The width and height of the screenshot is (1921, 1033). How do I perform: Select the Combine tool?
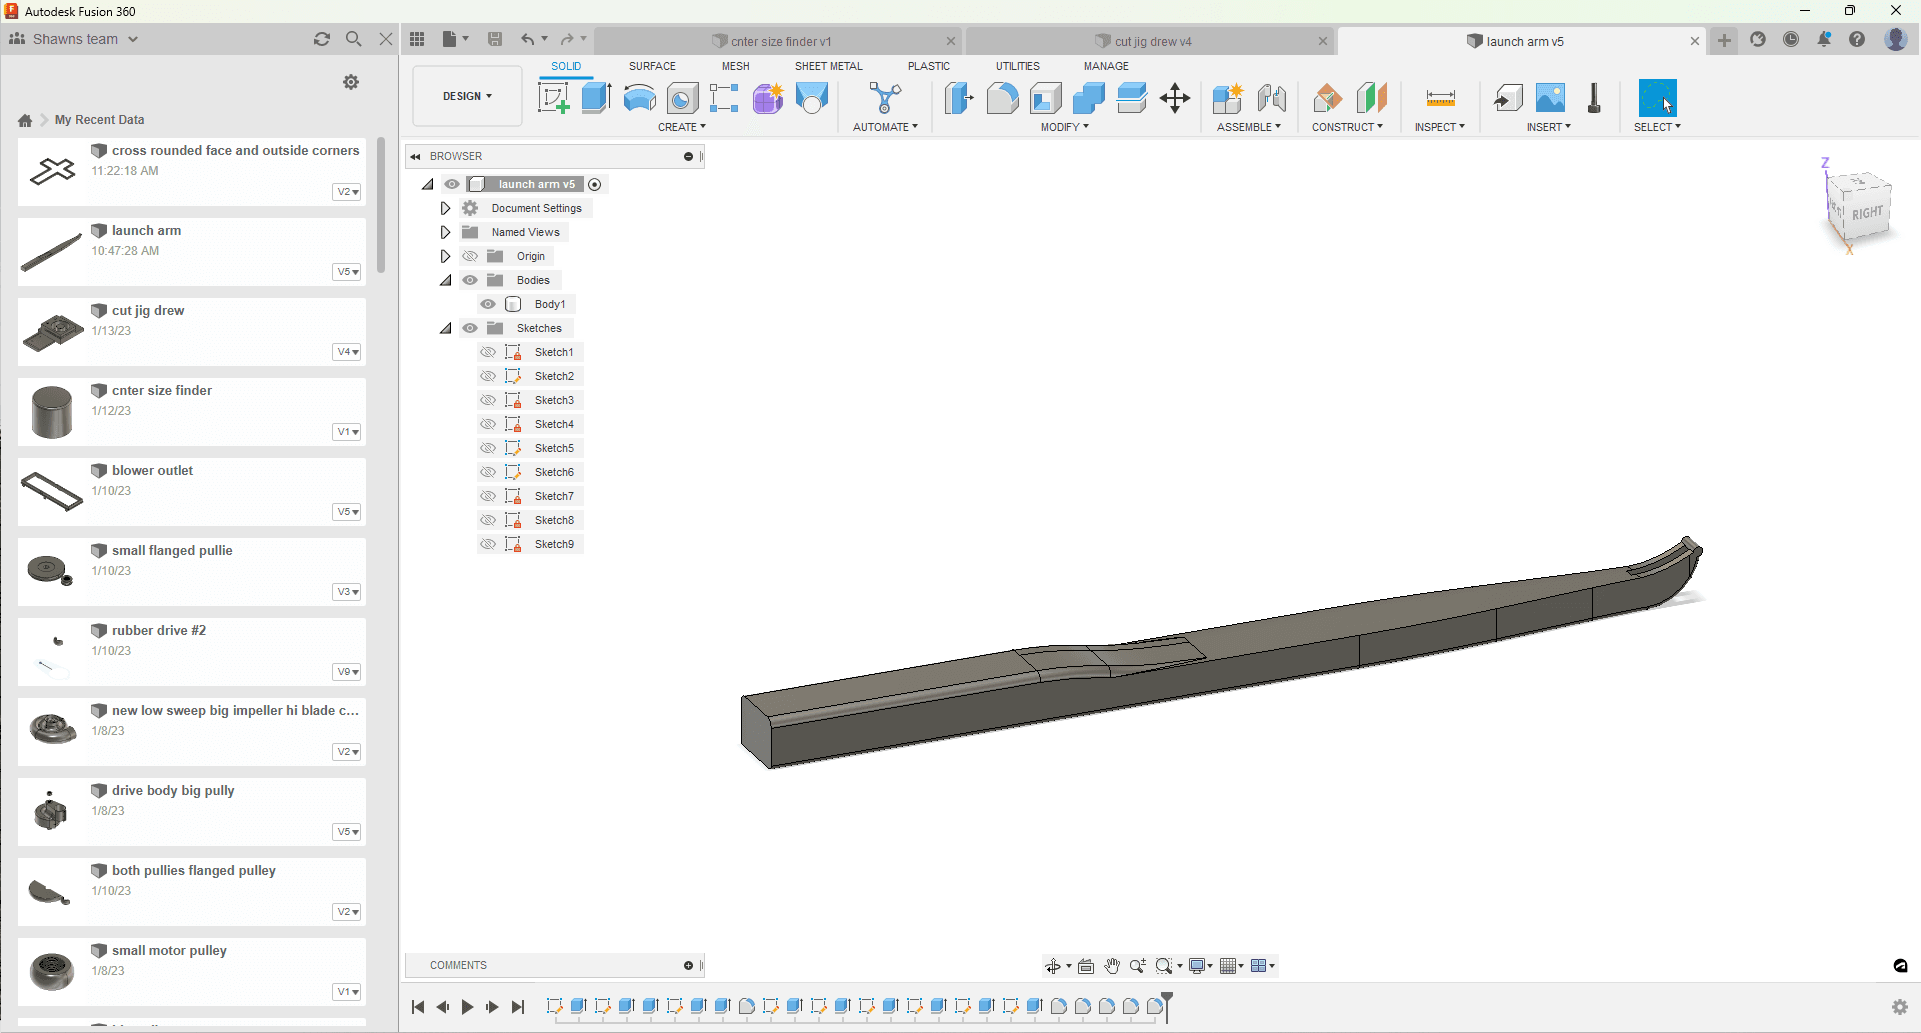(1088, 98)
